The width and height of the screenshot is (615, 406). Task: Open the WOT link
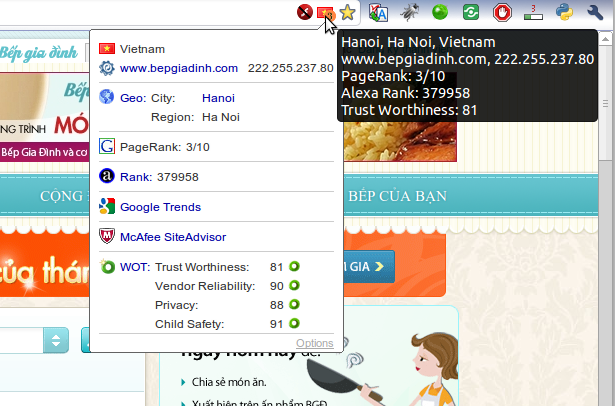click(135, 267)
